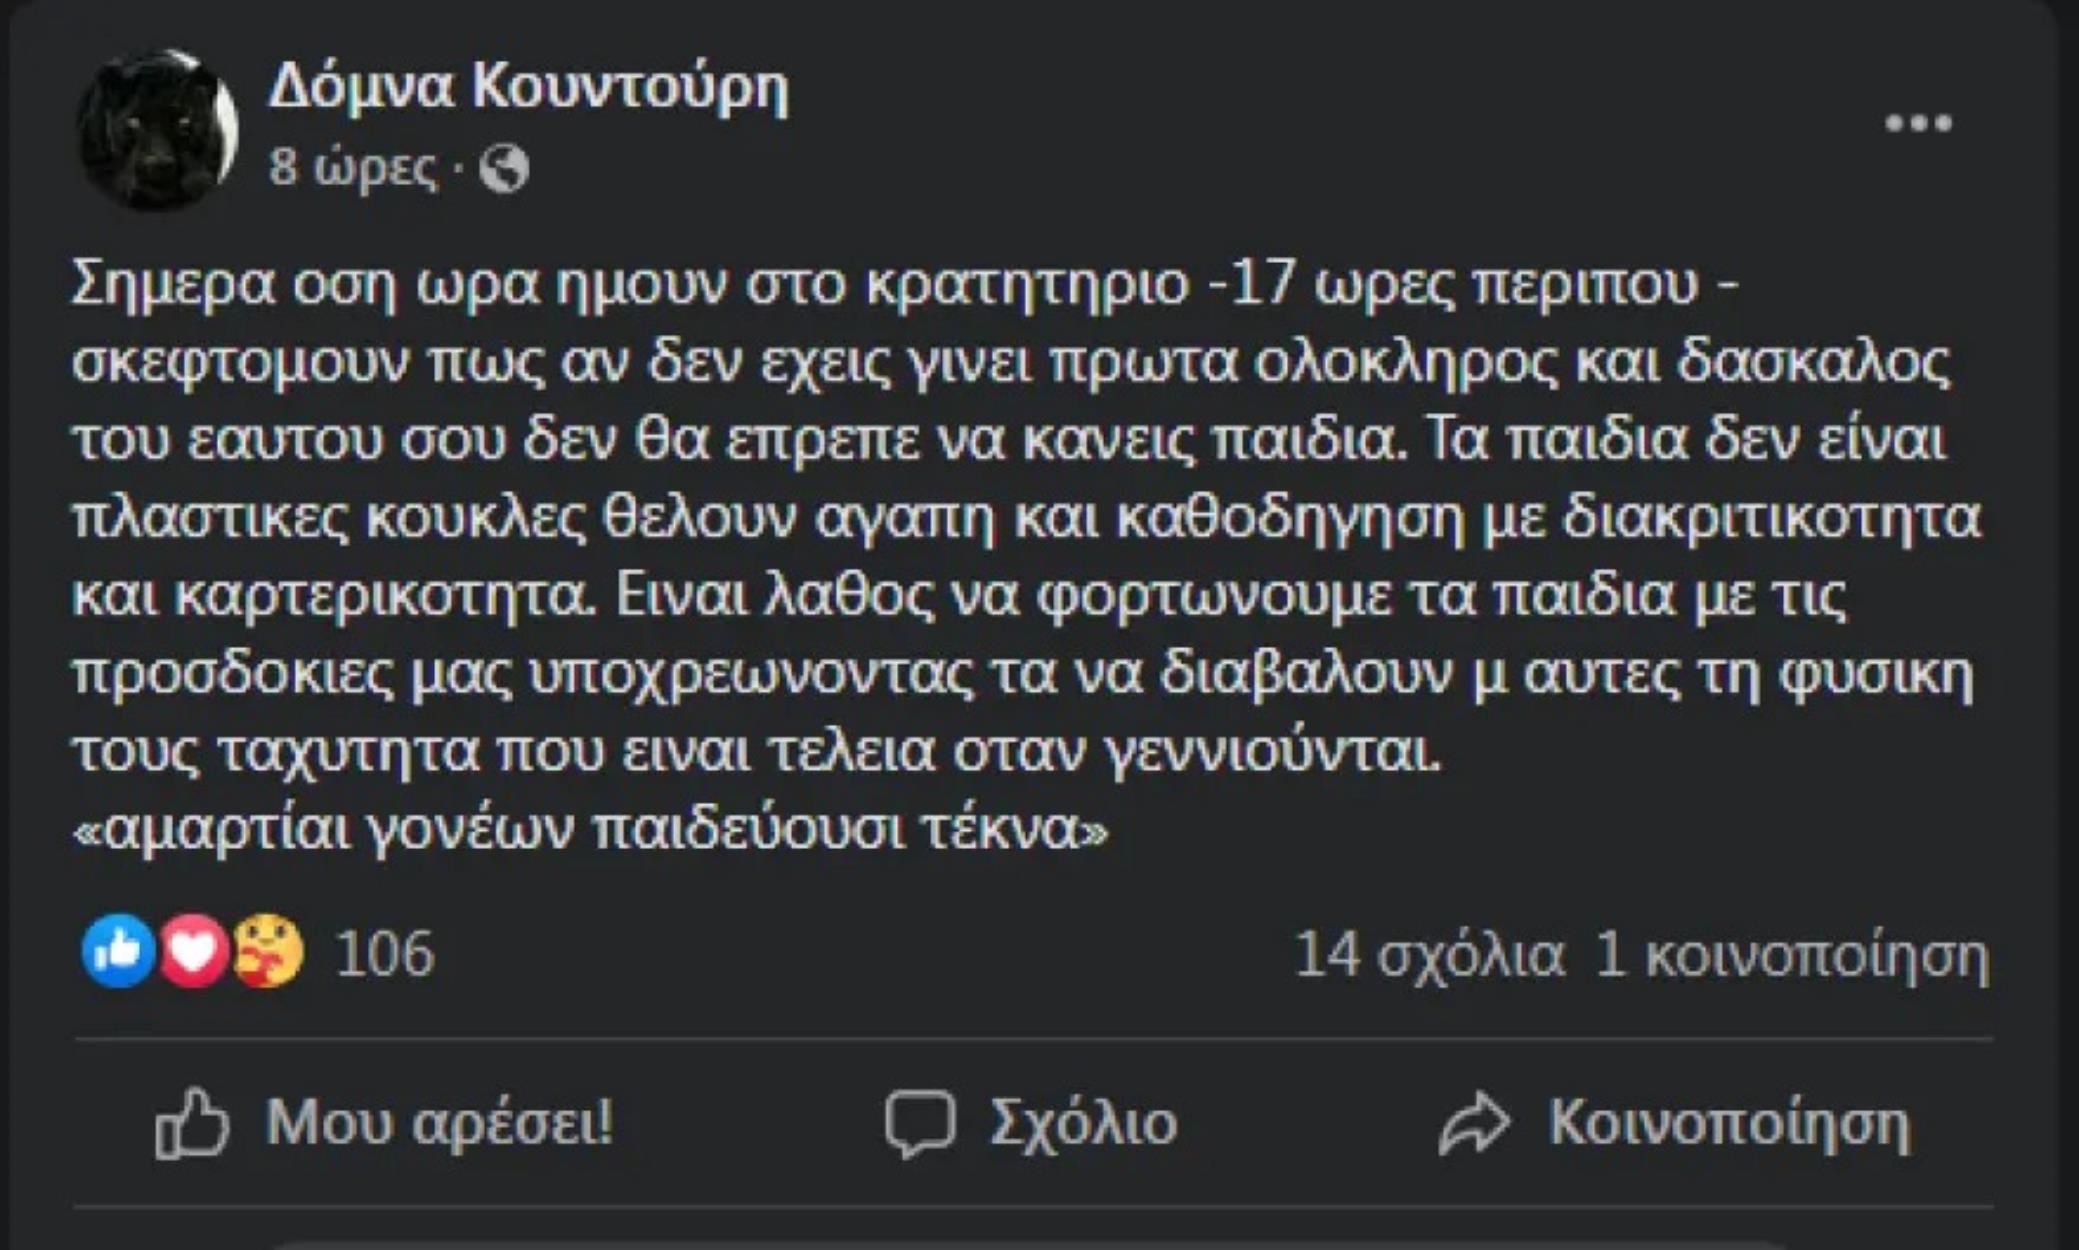Click the yellow care-hug reaction emoji
The width and height of the screenshot is (2079, 1250).
(x=268, y=951)
